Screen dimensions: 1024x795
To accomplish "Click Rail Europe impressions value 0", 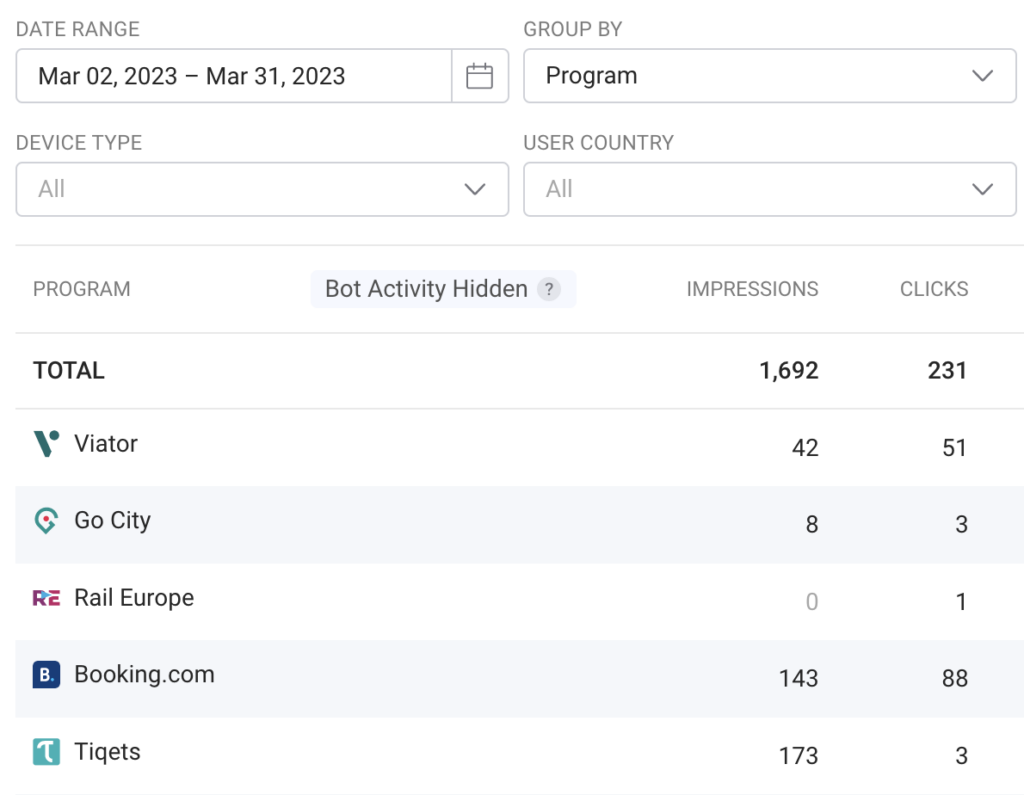I will pyautogui.click(x=812, y=601).
